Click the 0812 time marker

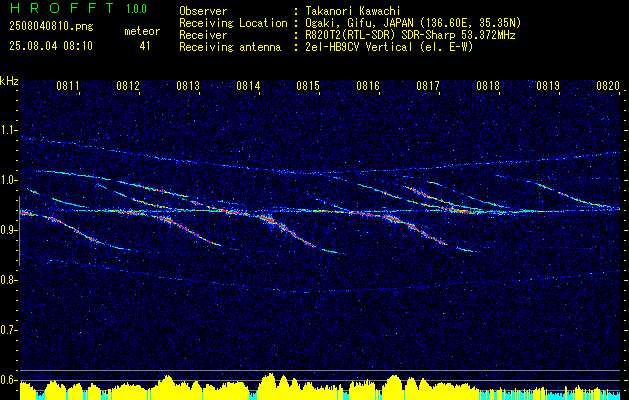click(x=128, y=85)
